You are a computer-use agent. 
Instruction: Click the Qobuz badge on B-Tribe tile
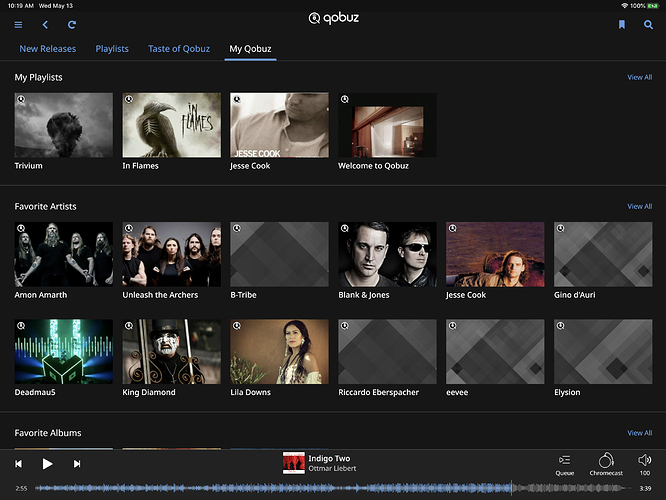pyautogui.click(x=237, y=228)
